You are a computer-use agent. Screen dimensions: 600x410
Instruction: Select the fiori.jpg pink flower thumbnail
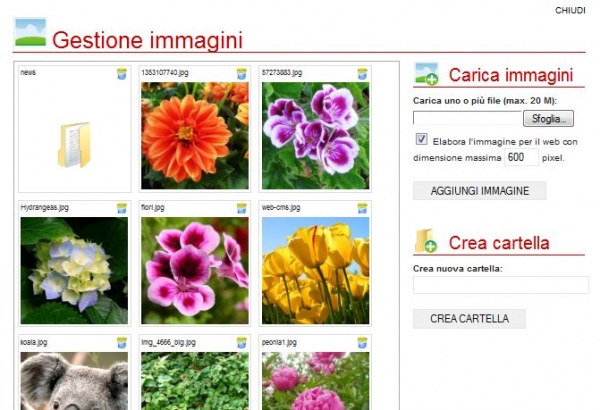point(195,271)
